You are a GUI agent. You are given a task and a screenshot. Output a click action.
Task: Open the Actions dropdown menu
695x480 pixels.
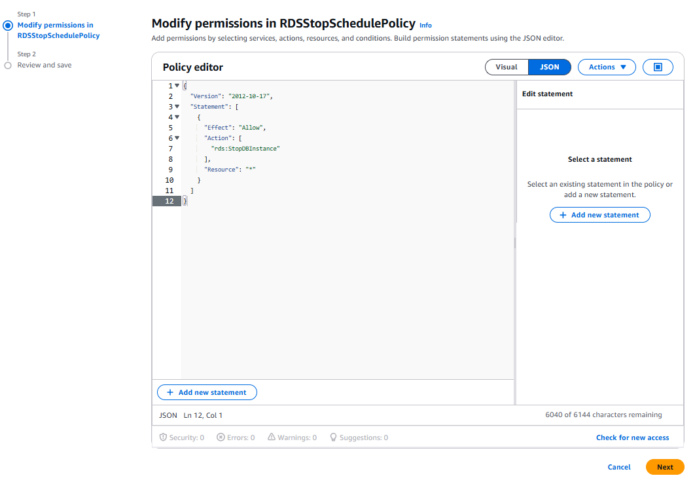[x=607, y=67]
